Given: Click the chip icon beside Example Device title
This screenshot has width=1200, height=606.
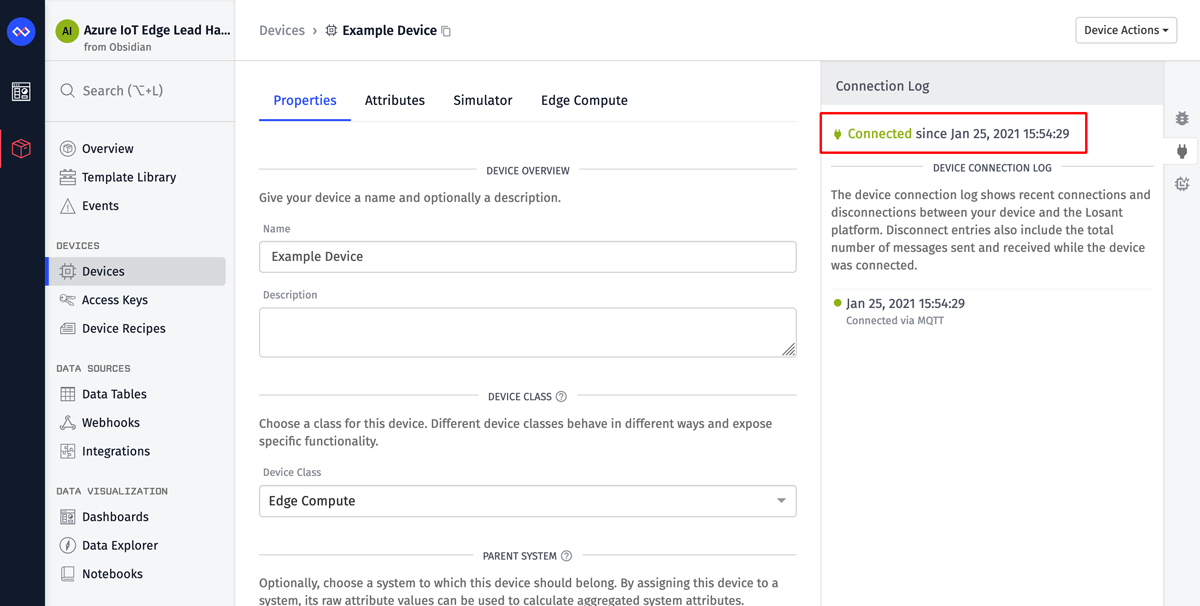Looking at the screenshot, I should click(x=332, y=31).
